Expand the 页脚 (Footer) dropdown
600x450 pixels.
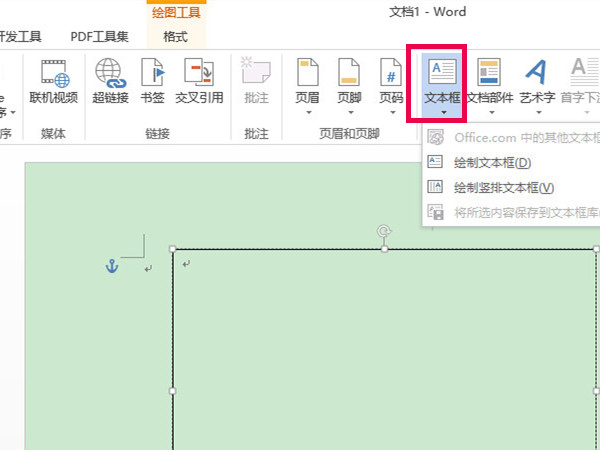click(x=349, y=113)
